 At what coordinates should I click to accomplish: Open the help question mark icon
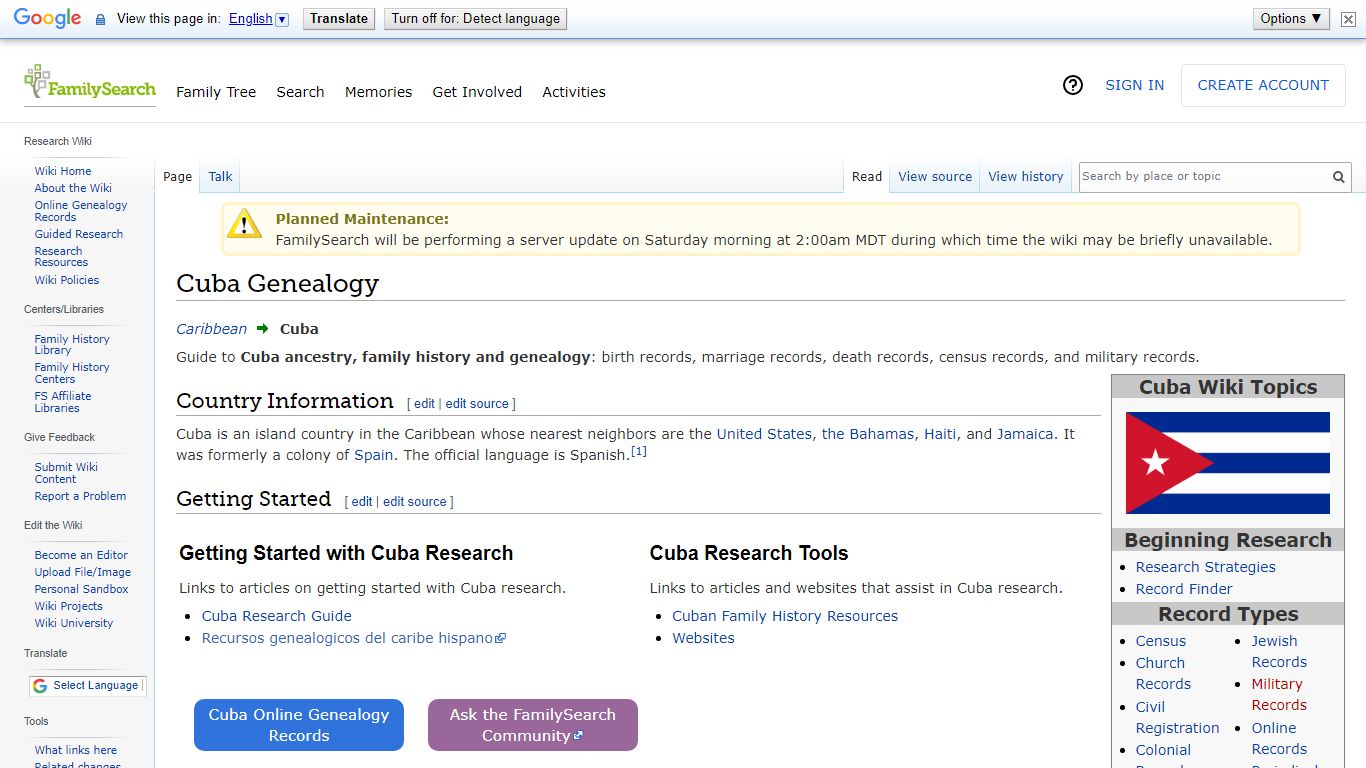[x=1073, y=85]
